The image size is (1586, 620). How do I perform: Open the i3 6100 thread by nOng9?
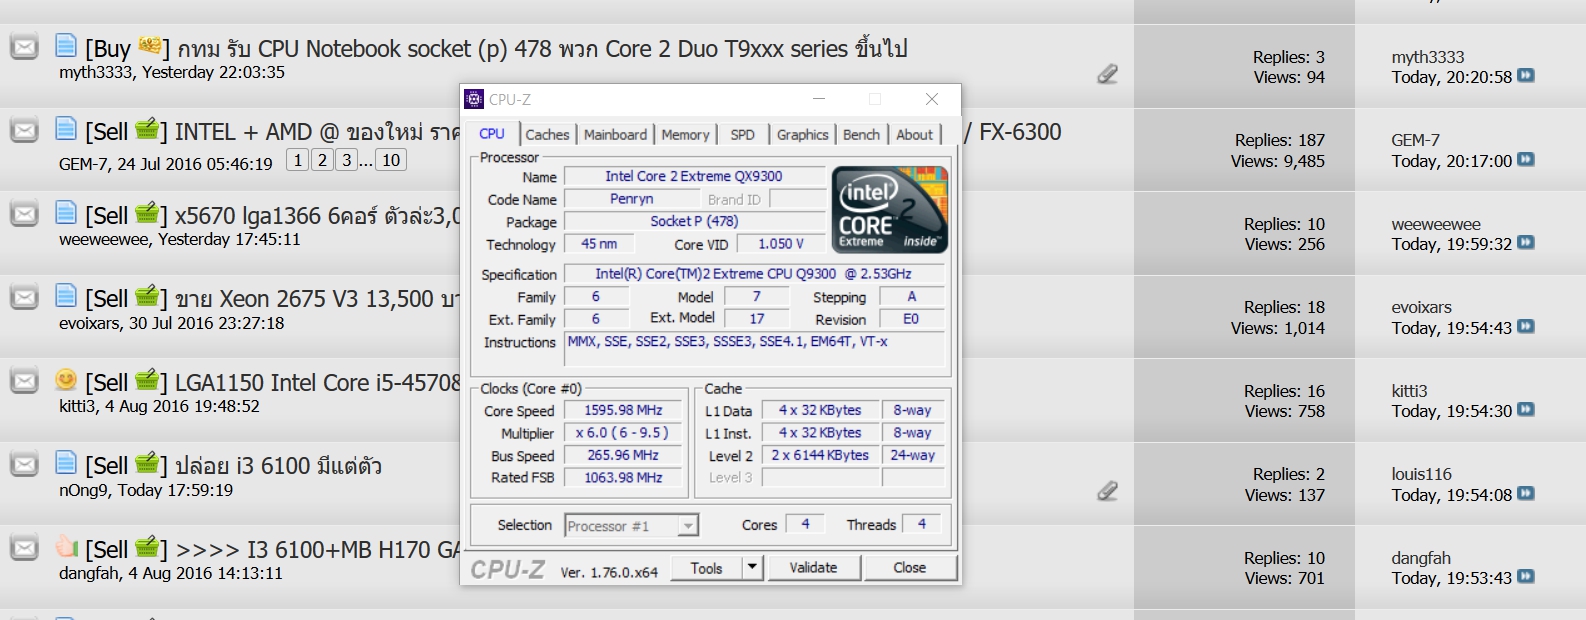(278, 465)
